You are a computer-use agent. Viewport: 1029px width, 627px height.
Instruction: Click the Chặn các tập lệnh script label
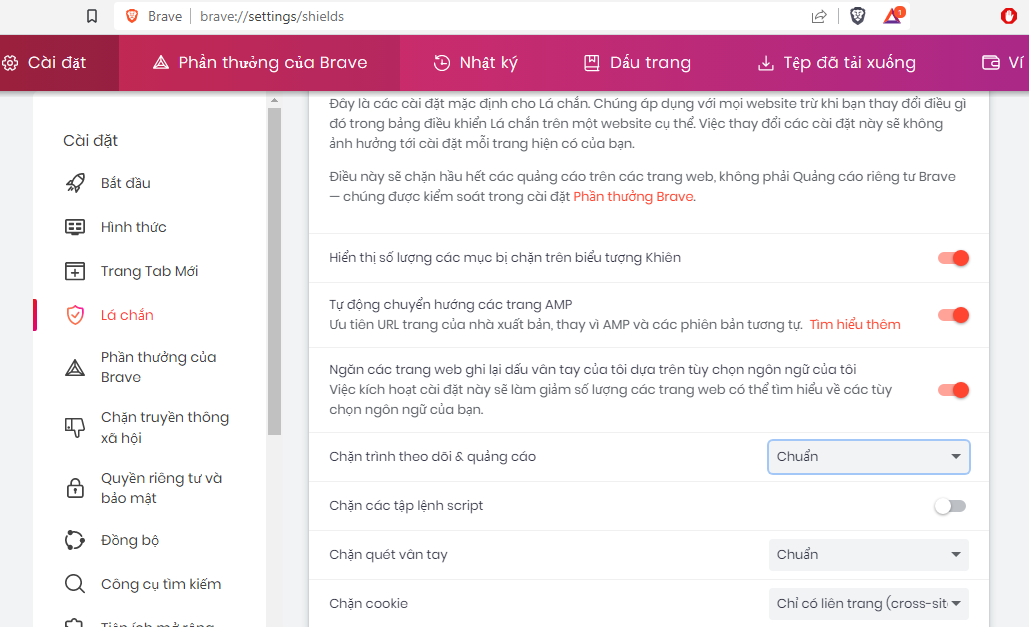click(406, 506)
